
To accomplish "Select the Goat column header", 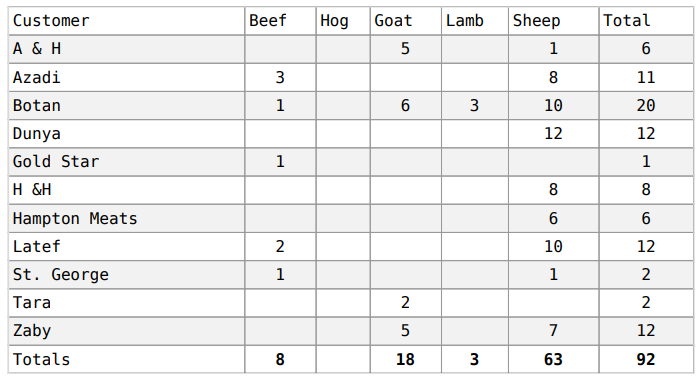I will [405, 21].
